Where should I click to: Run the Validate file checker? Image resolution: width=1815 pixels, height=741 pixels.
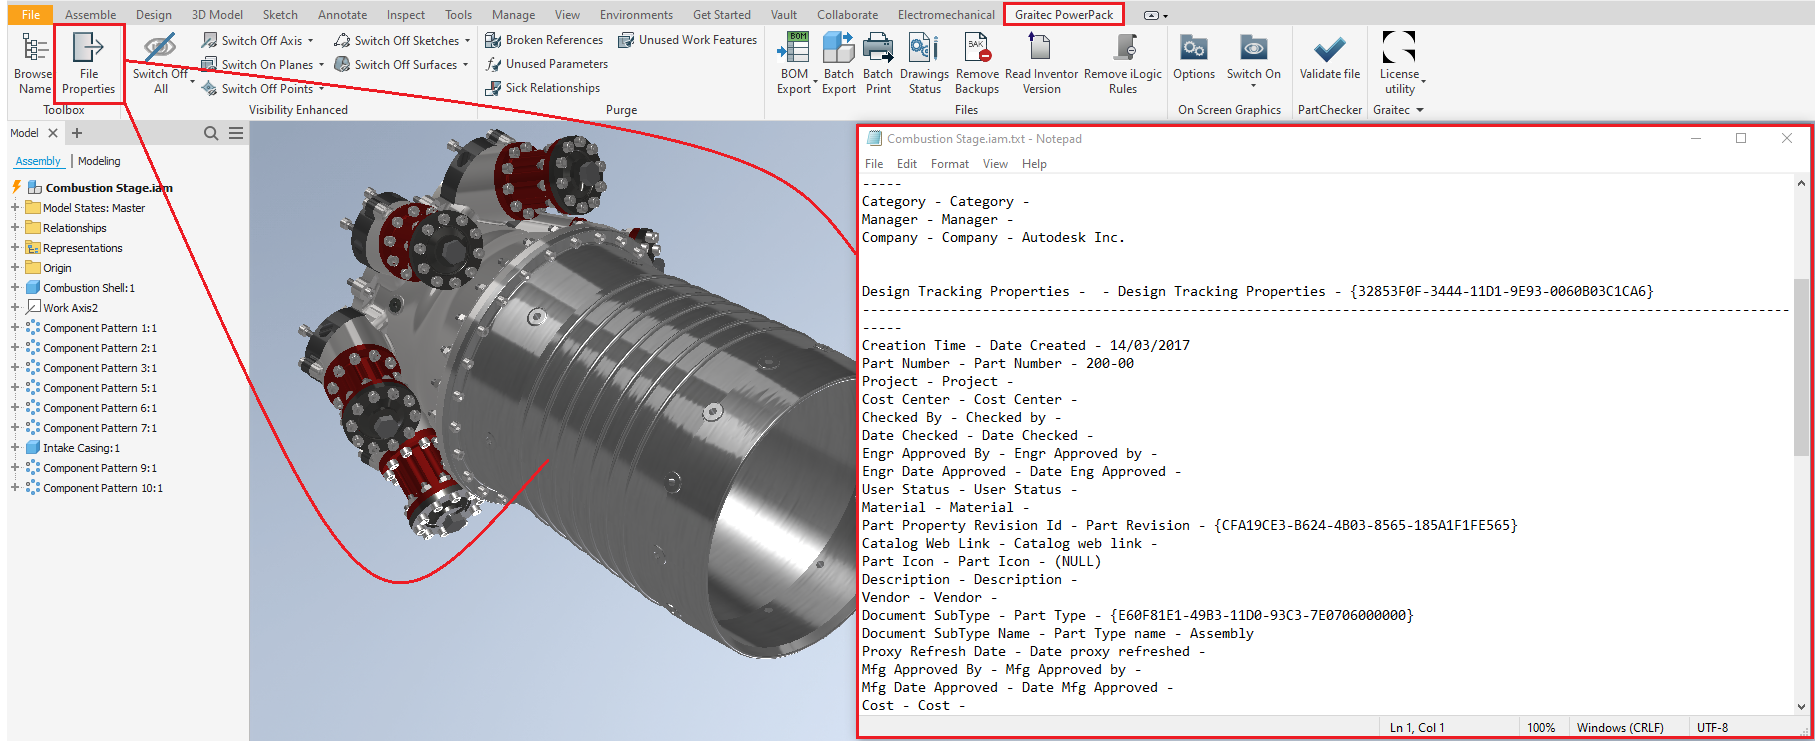pyautogui.click(x=1329, y=50)
